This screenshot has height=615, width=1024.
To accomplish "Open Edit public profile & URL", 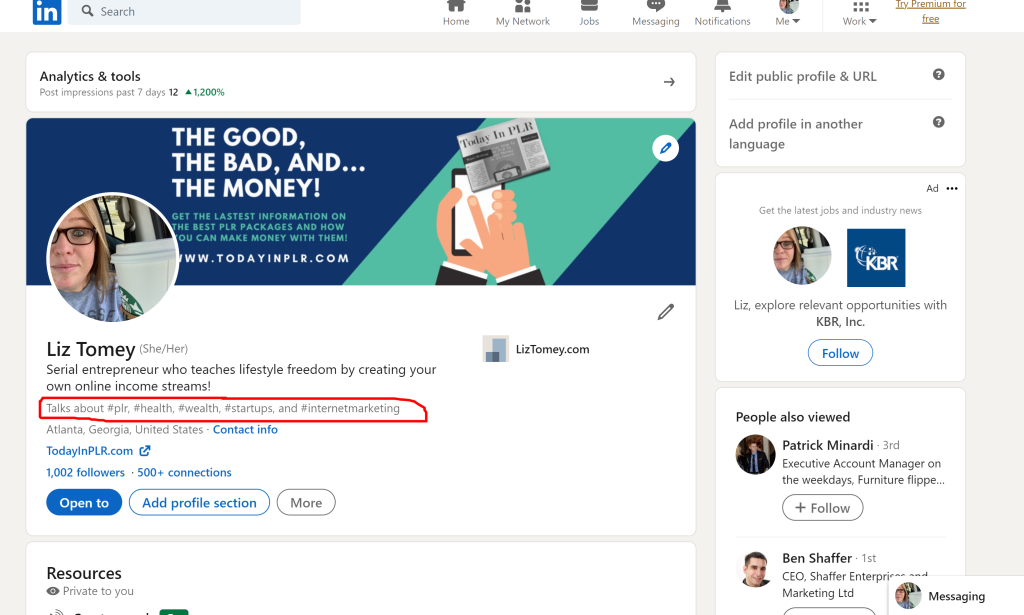I will 803,76.
